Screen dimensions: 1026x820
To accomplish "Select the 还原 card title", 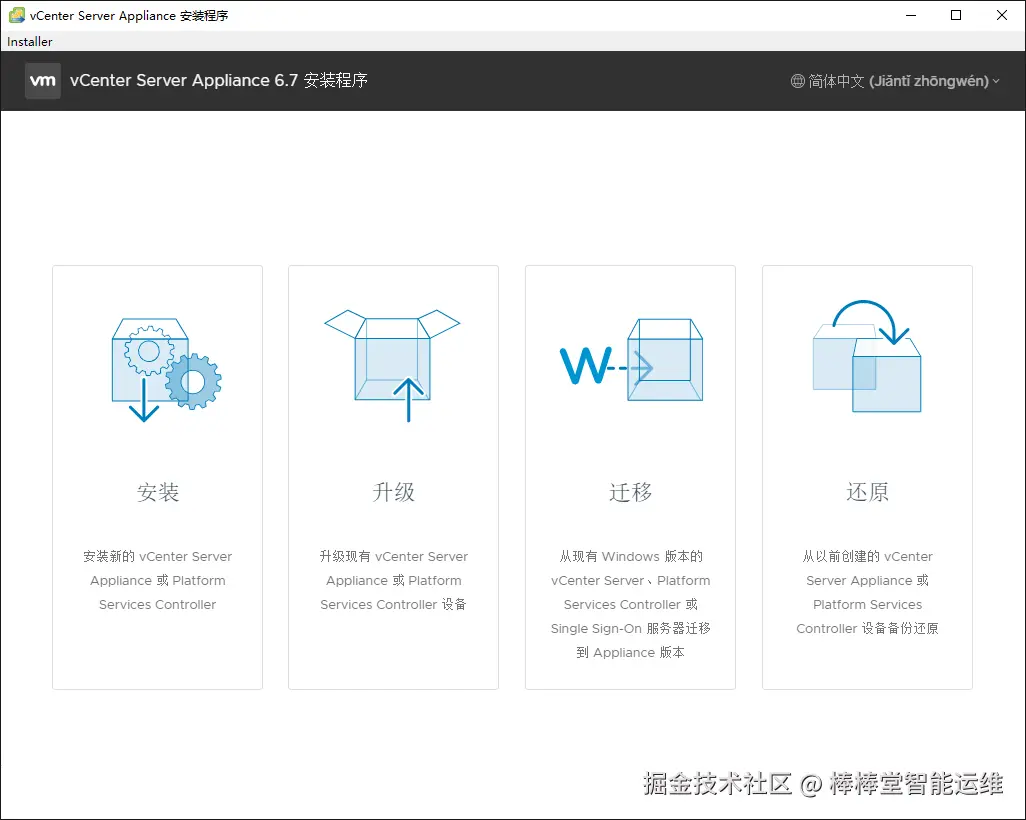I will coord(867,492).
